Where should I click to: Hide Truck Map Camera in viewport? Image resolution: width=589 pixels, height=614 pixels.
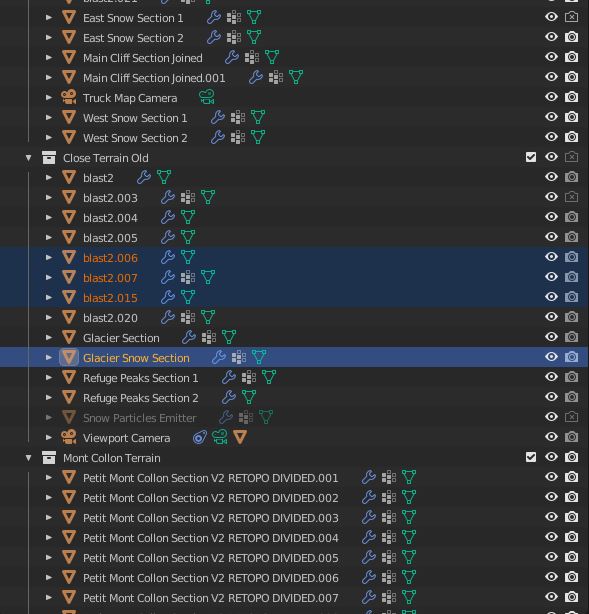[x=551, y=97]
